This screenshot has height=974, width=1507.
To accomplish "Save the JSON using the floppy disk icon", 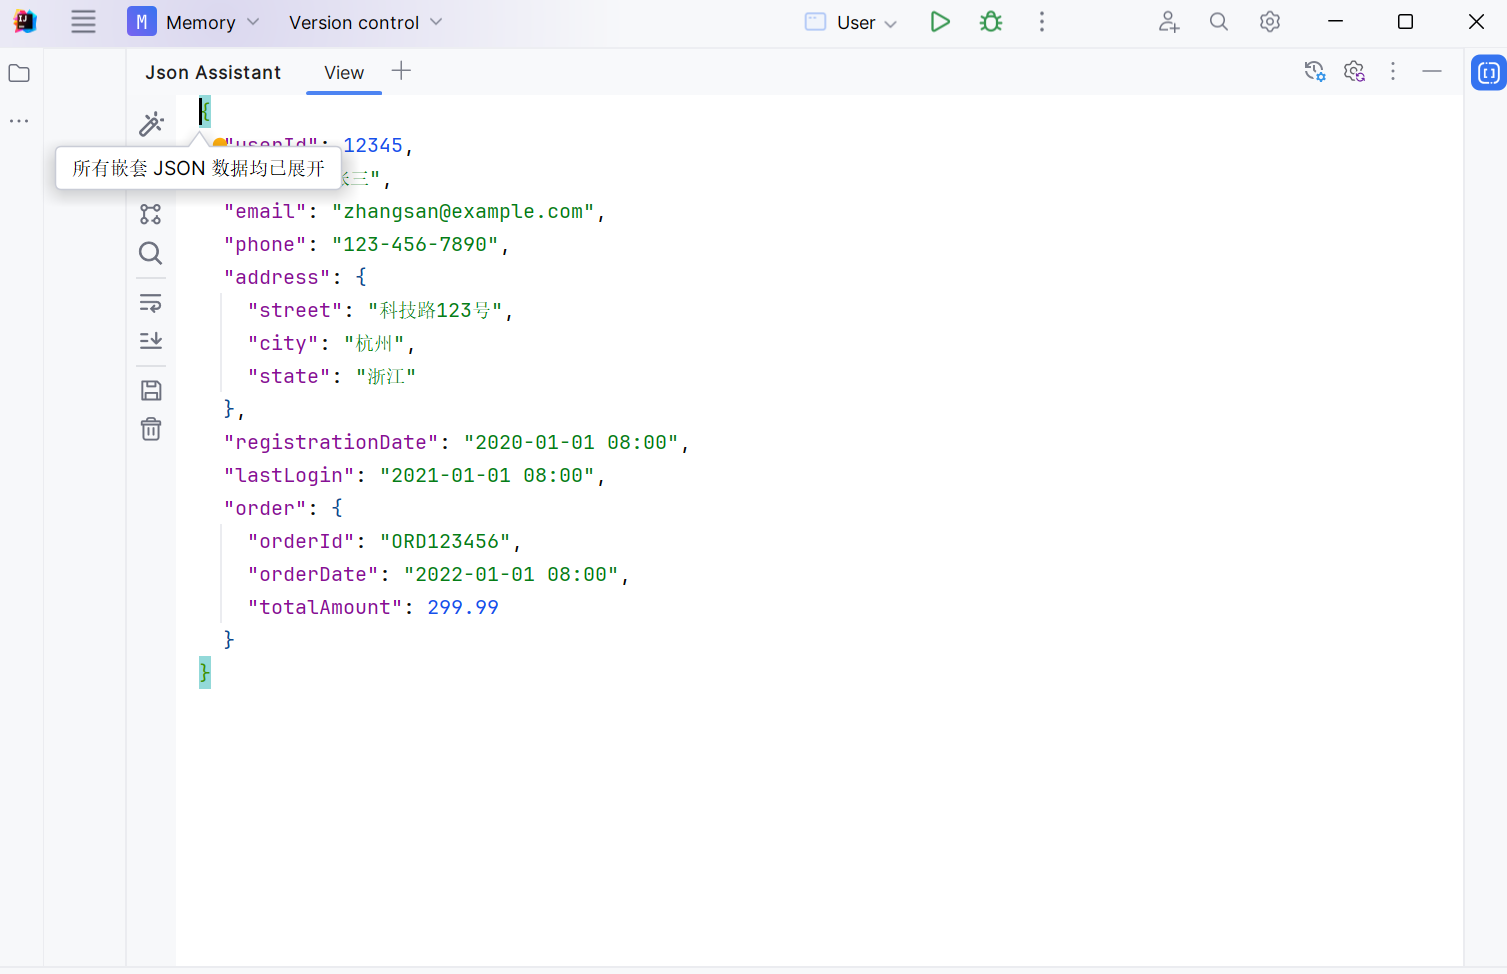I will pyautogui.click(x=150, y=389).
